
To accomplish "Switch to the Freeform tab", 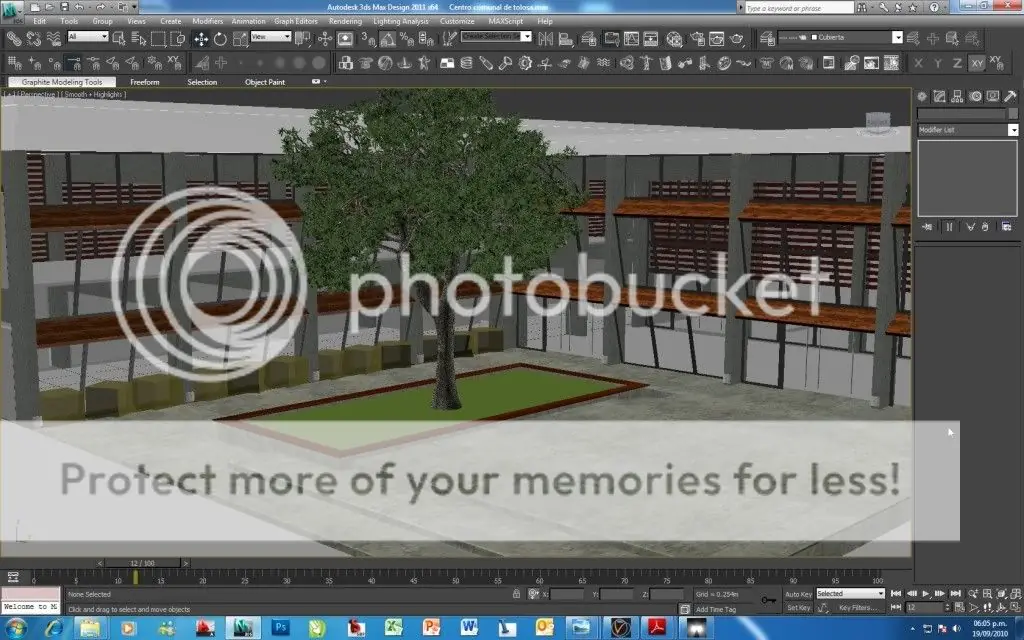I will (144, 82).
